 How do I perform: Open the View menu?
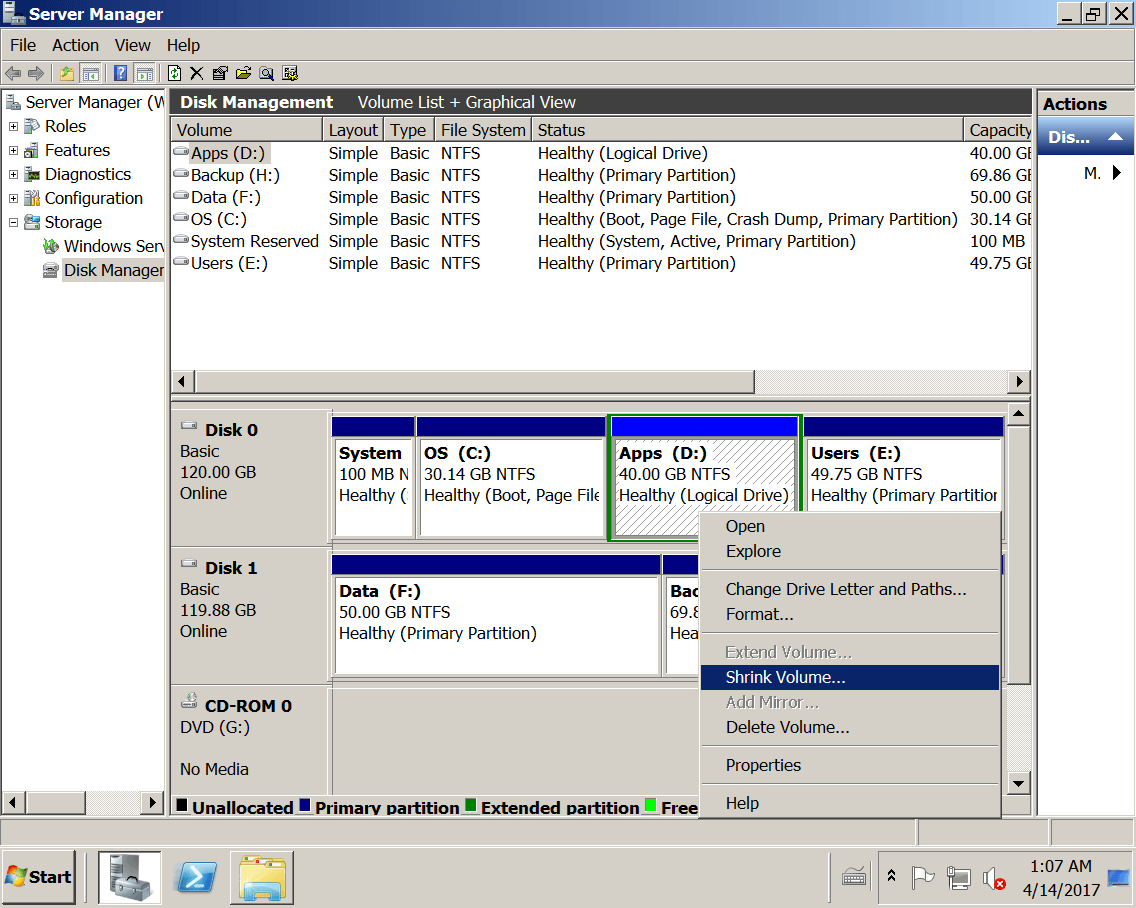(133, 45)
